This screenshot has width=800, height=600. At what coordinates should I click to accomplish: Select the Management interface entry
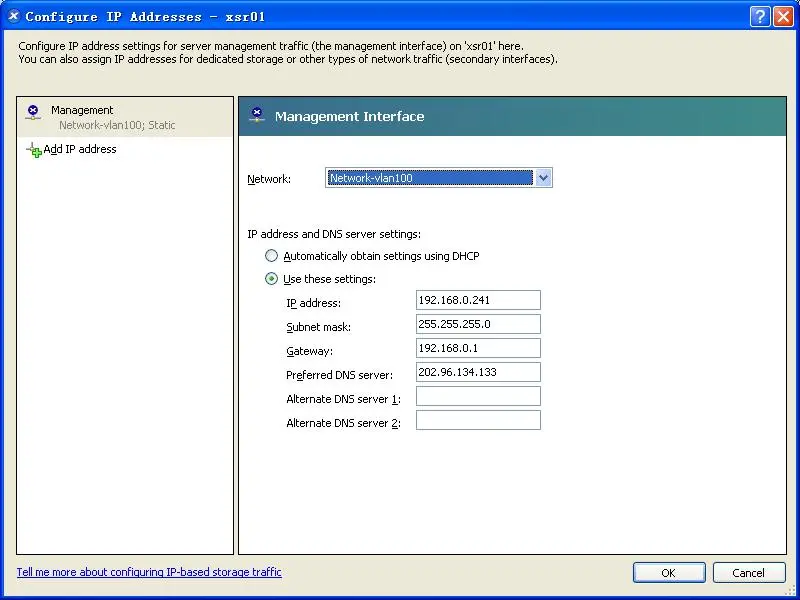[x=125, y=117]
